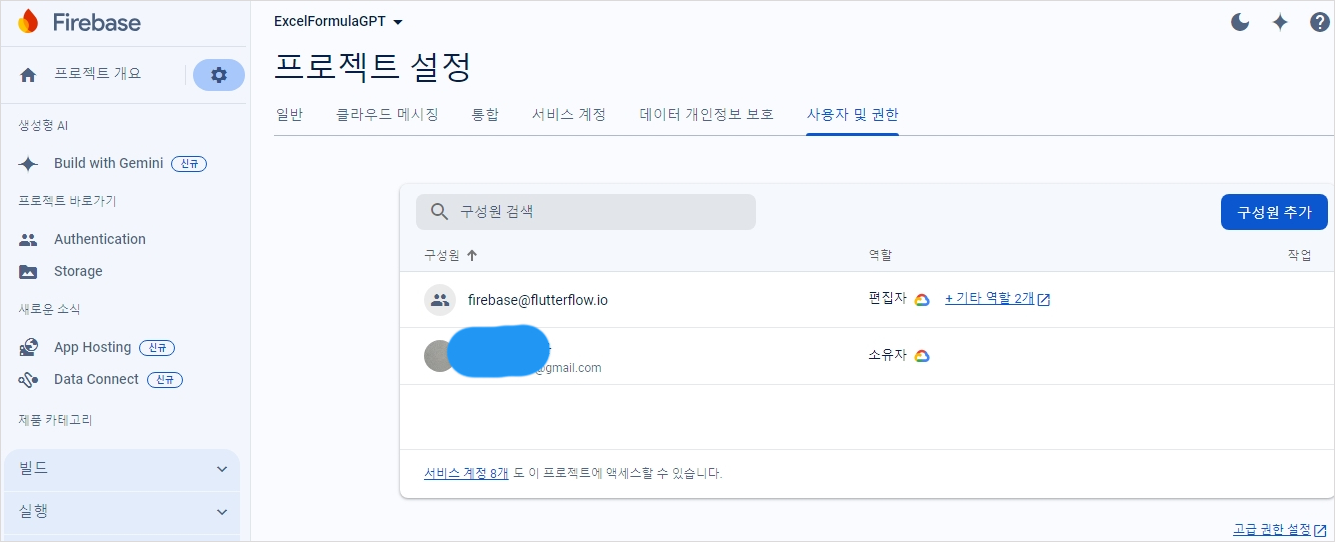The width and height of the screenshot is (1335, 542).
Task: Click external link icon beside 기타 역할 2개
Action: point(1044,300)
